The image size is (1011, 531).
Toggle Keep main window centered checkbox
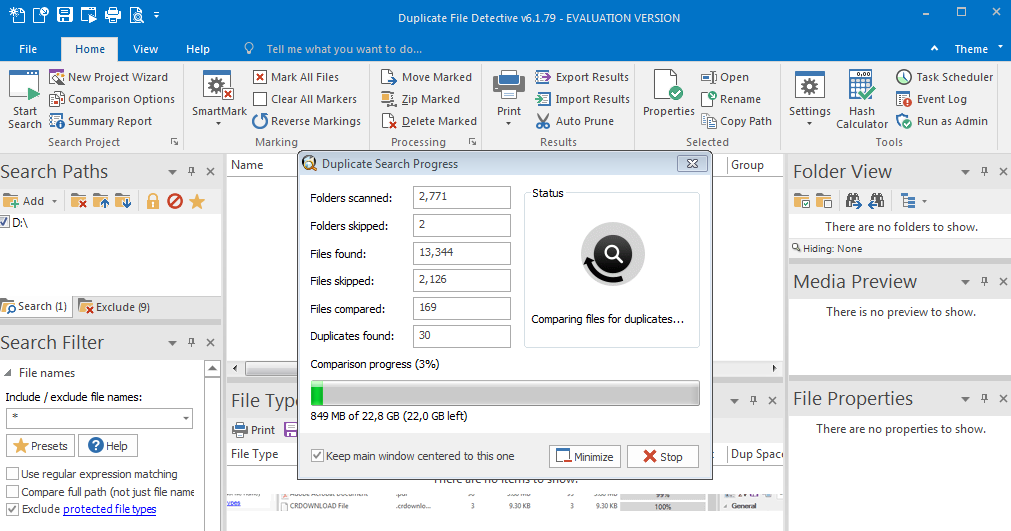pos(317,456)
